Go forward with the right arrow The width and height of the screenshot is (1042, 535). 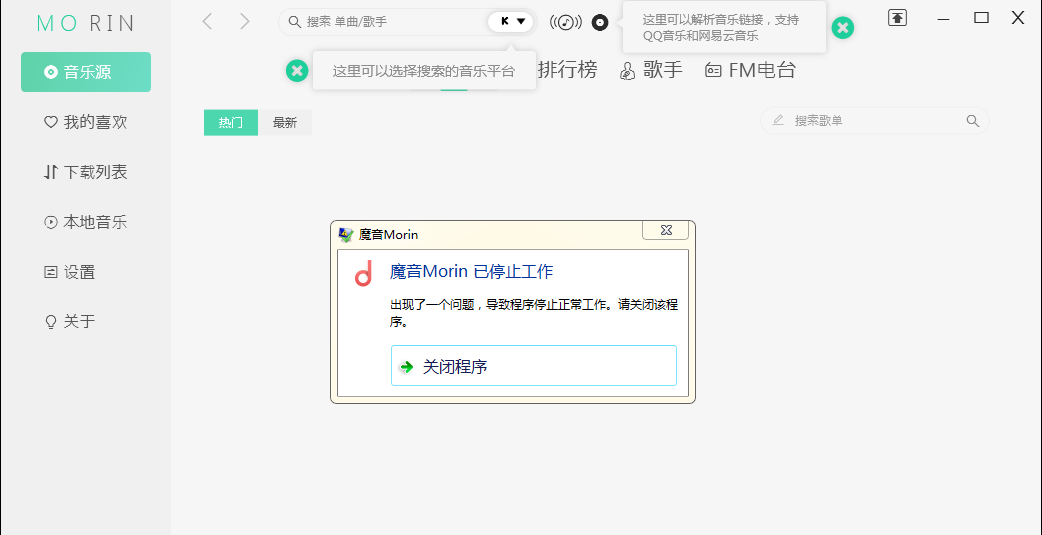(x=245, y=22)
